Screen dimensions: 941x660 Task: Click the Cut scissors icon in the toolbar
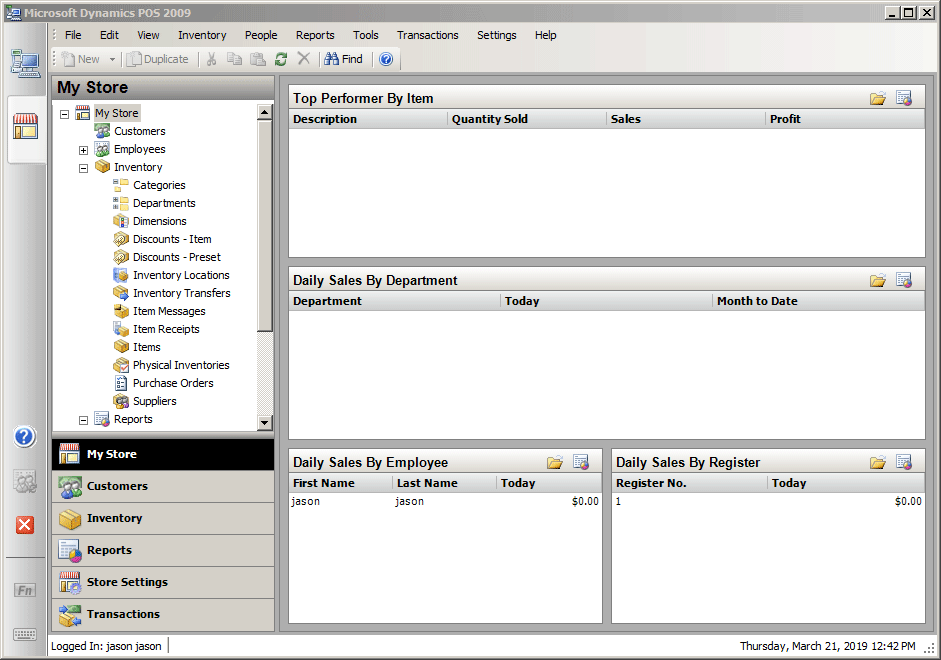pyautogui.click(x=211, y=59)
